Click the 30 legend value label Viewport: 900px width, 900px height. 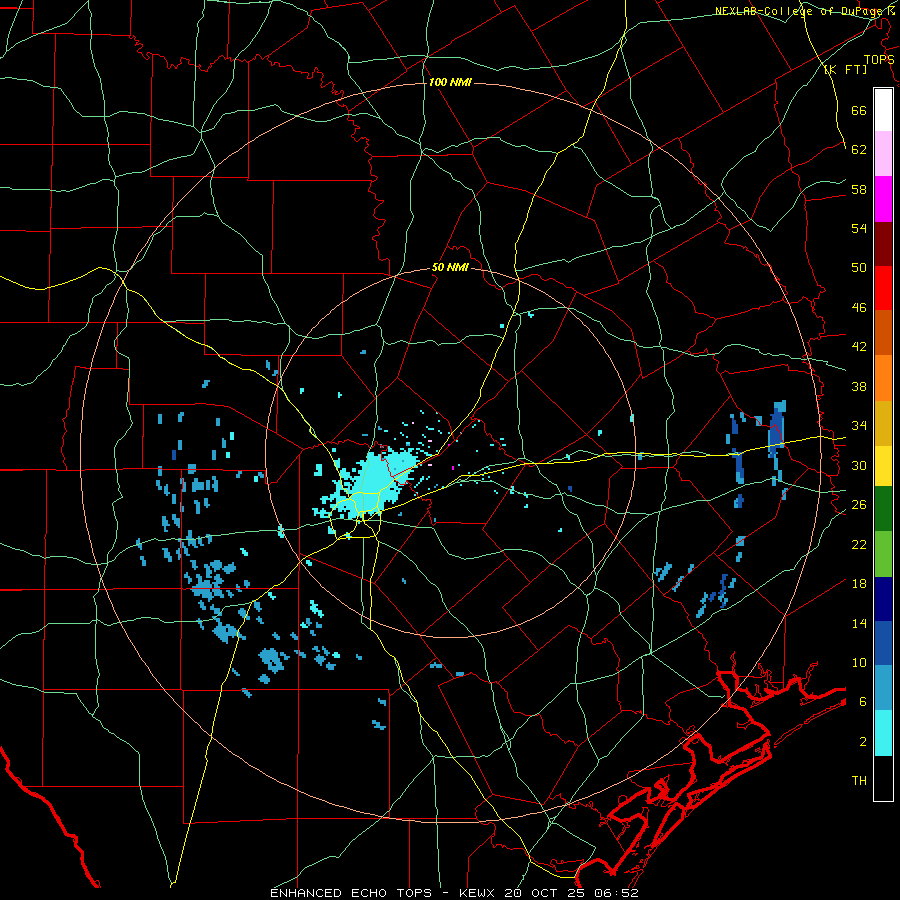[859, 465]
